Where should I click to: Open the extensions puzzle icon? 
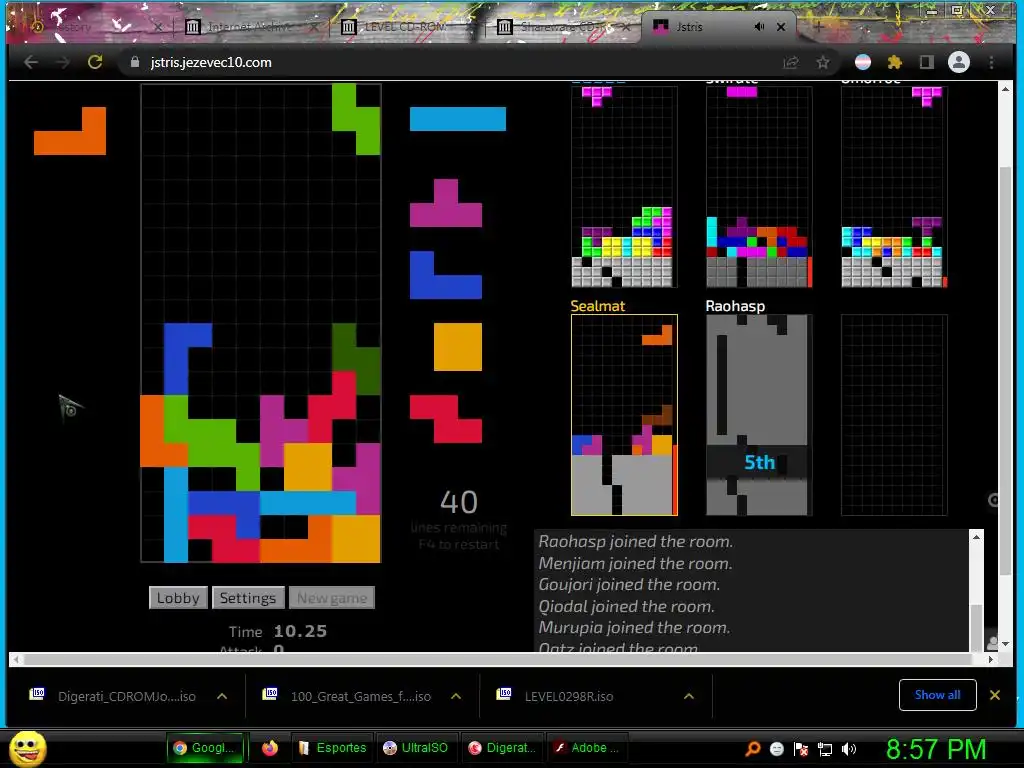(895, 62)
